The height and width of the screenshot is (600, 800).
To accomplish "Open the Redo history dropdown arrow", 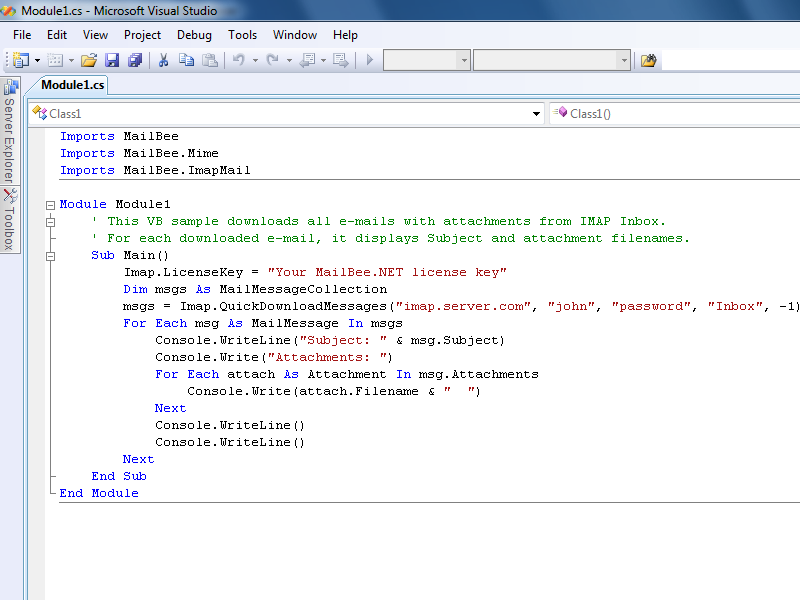I will pos(289,60).
